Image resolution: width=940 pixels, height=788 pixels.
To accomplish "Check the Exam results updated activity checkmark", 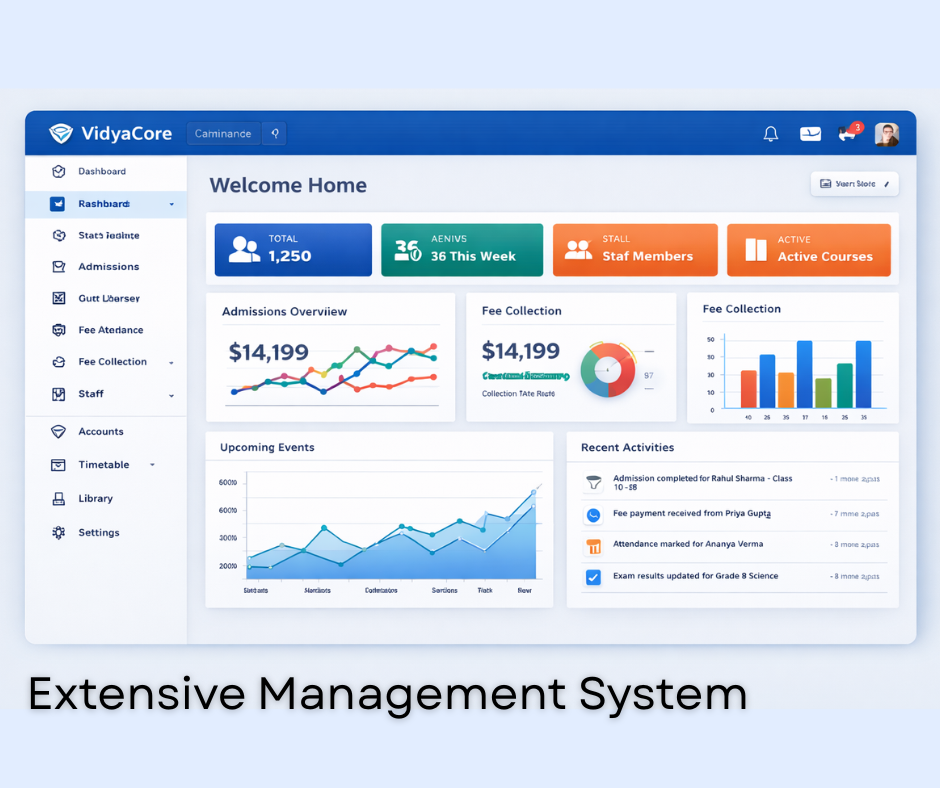I will pyautogui.click(x=594, y=576).
